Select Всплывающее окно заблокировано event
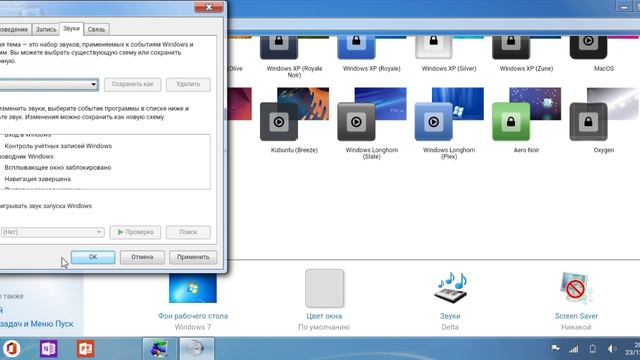The height and width of the screenshot is (360, 640). (x=58, y=167)
